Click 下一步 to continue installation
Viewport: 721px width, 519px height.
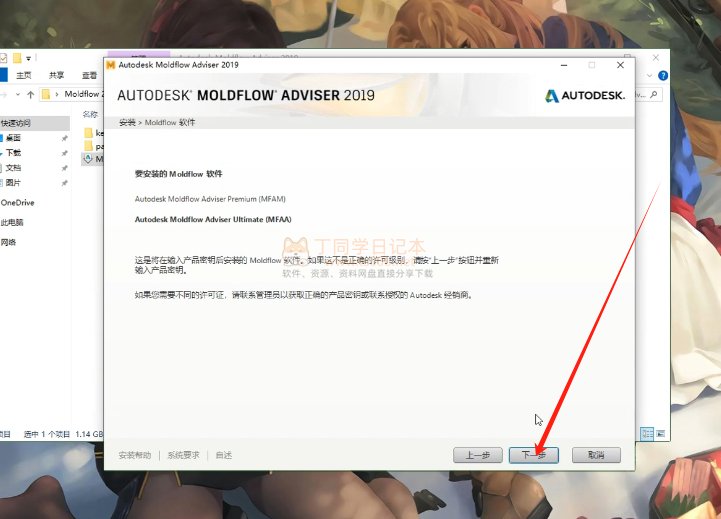[533, 455]
